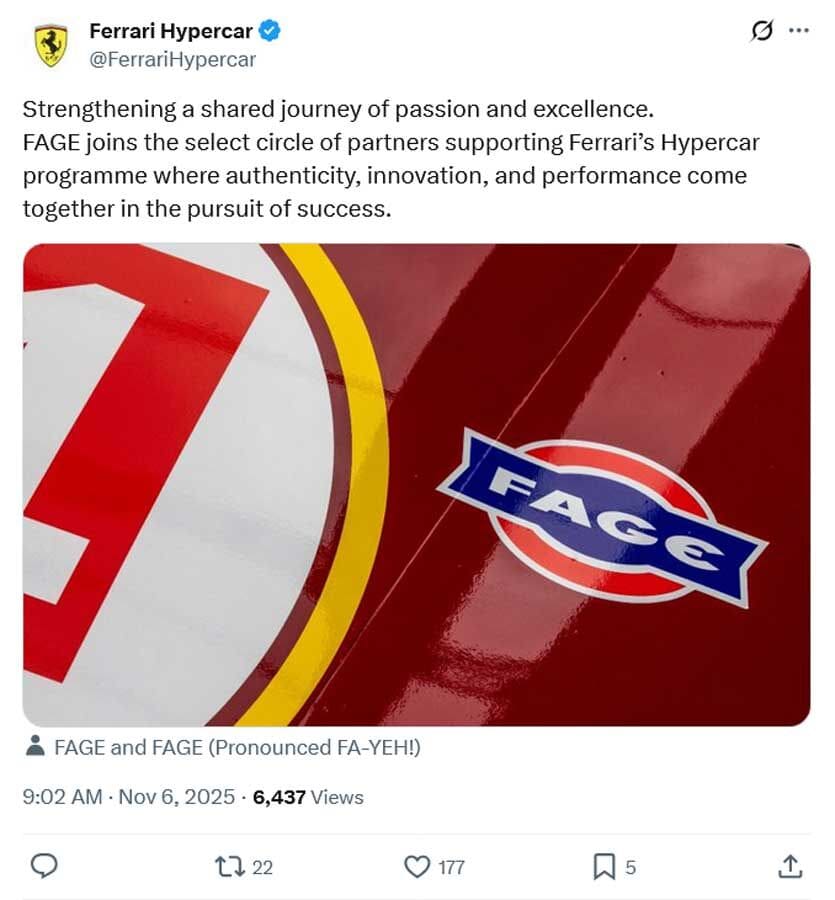
Task: Open the three-dot more options menu
Action: click(x=798, y=31)
